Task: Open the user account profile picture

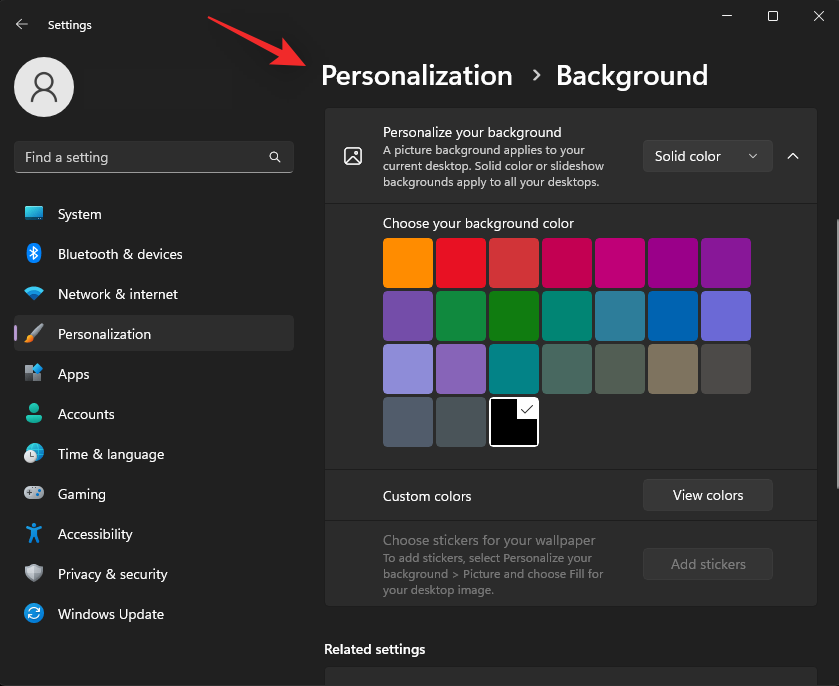Action: (x=43, y=87)
